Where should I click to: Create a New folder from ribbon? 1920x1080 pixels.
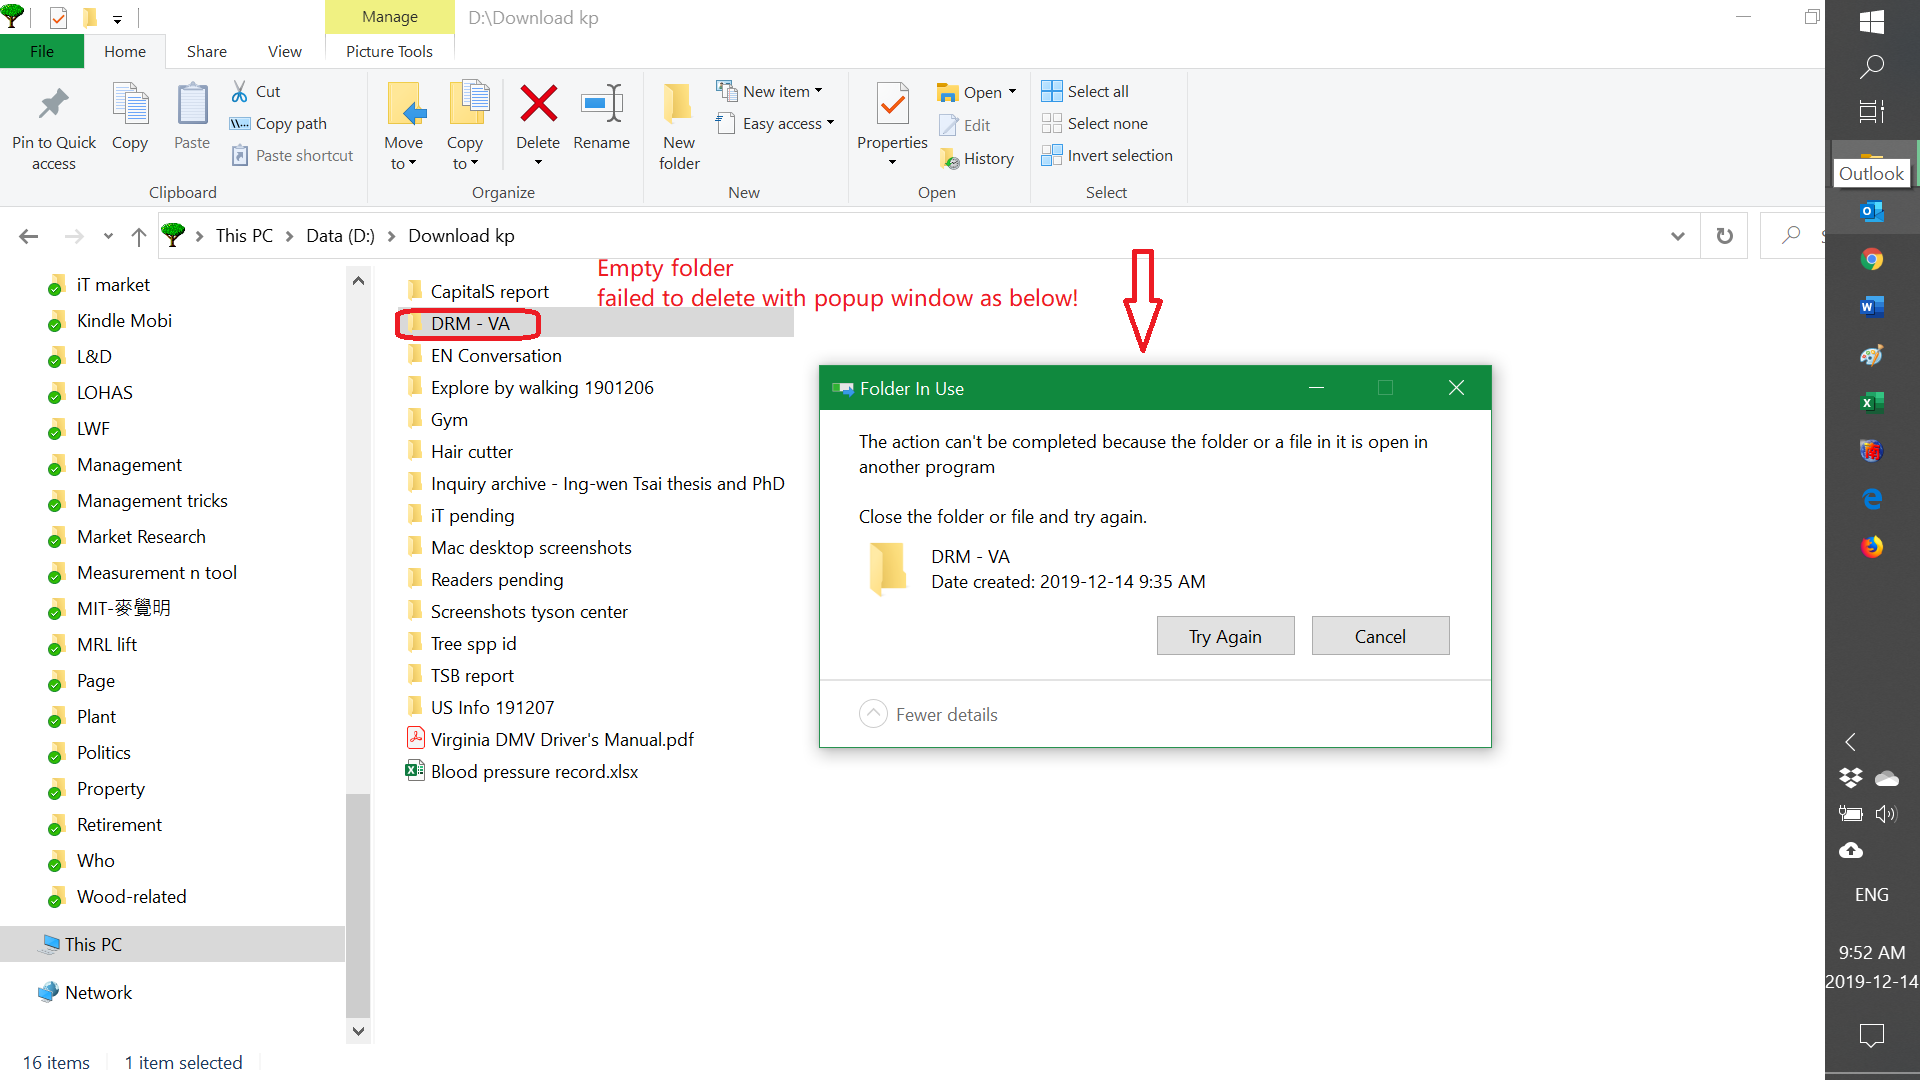click(679, 127)
